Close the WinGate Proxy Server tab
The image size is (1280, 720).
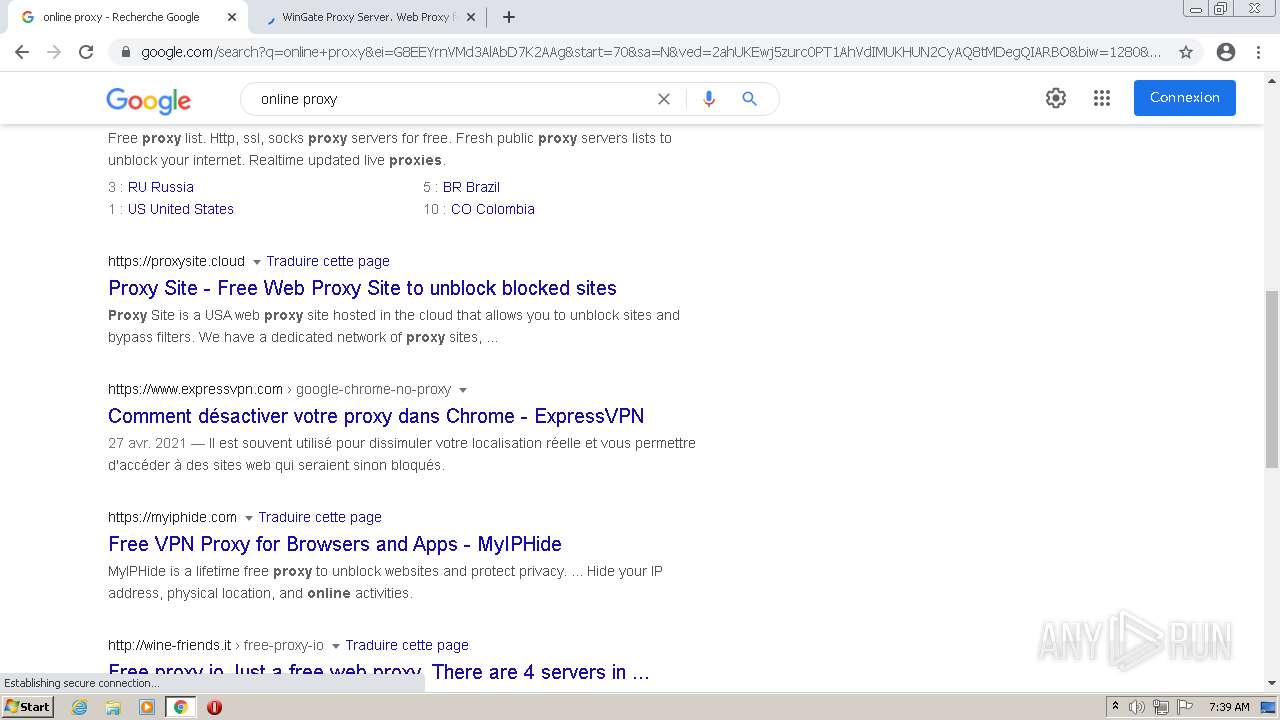pos(471,17)
